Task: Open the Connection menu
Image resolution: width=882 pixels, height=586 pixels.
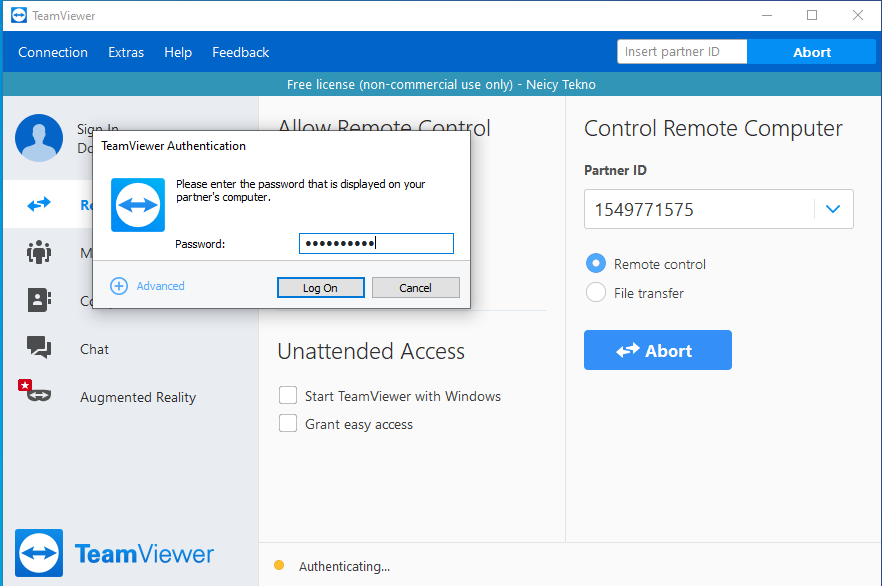Action: (x=53, y=52)
